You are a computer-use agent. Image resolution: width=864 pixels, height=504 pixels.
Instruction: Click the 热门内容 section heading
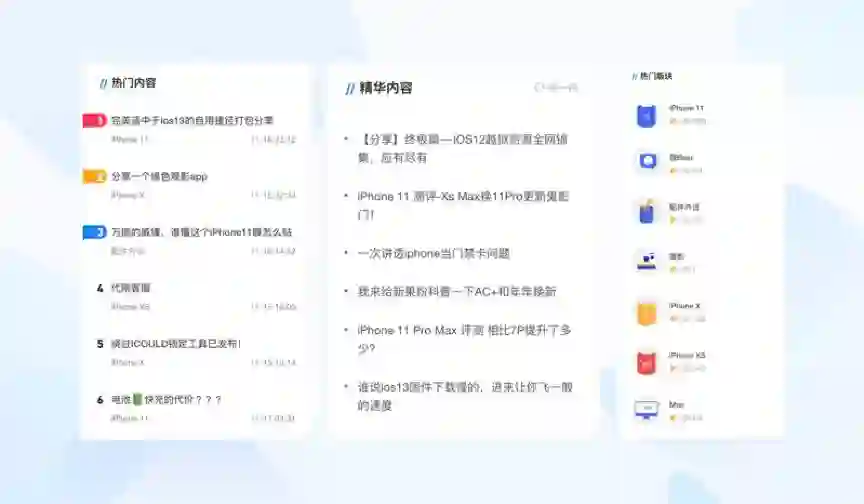[134, 83]
